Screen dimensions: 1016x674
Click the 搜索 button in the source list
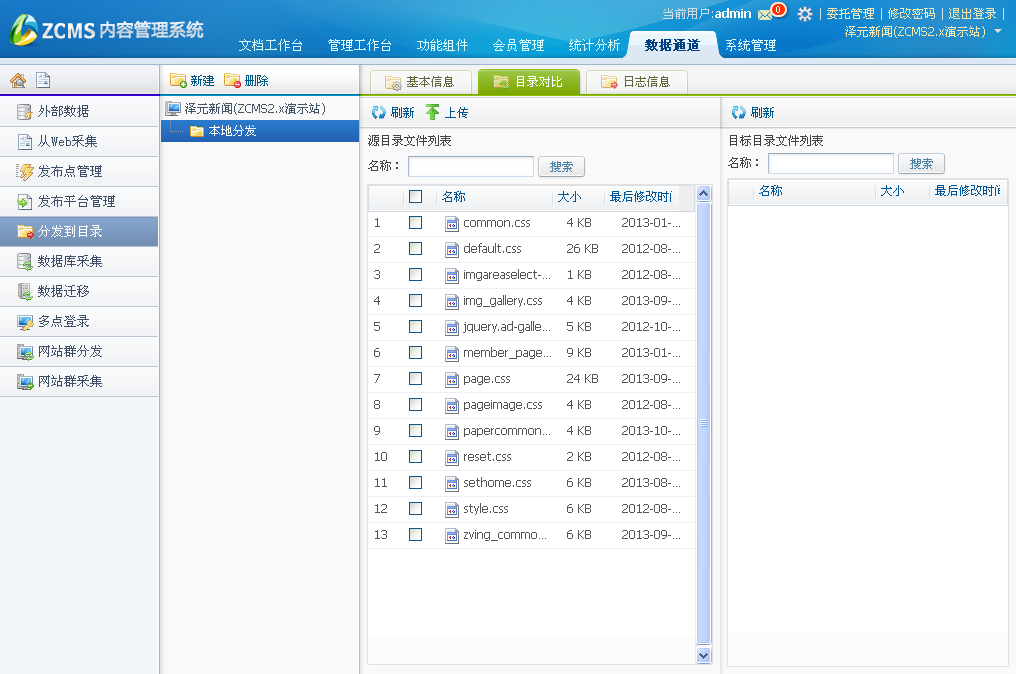click(x=561, y=167)
